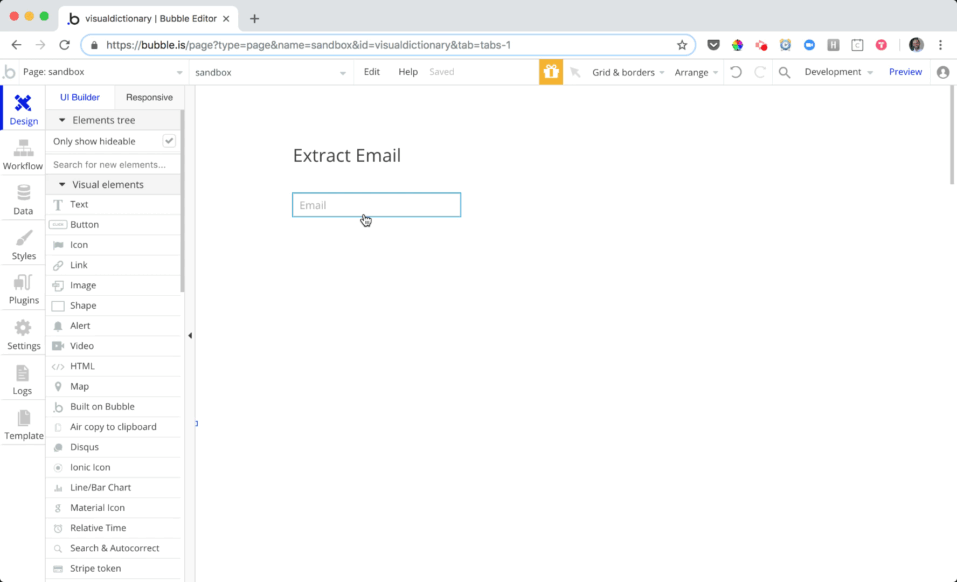Open the Logs section
This screenshot has height=582, width=957.
tap(23, 379)
